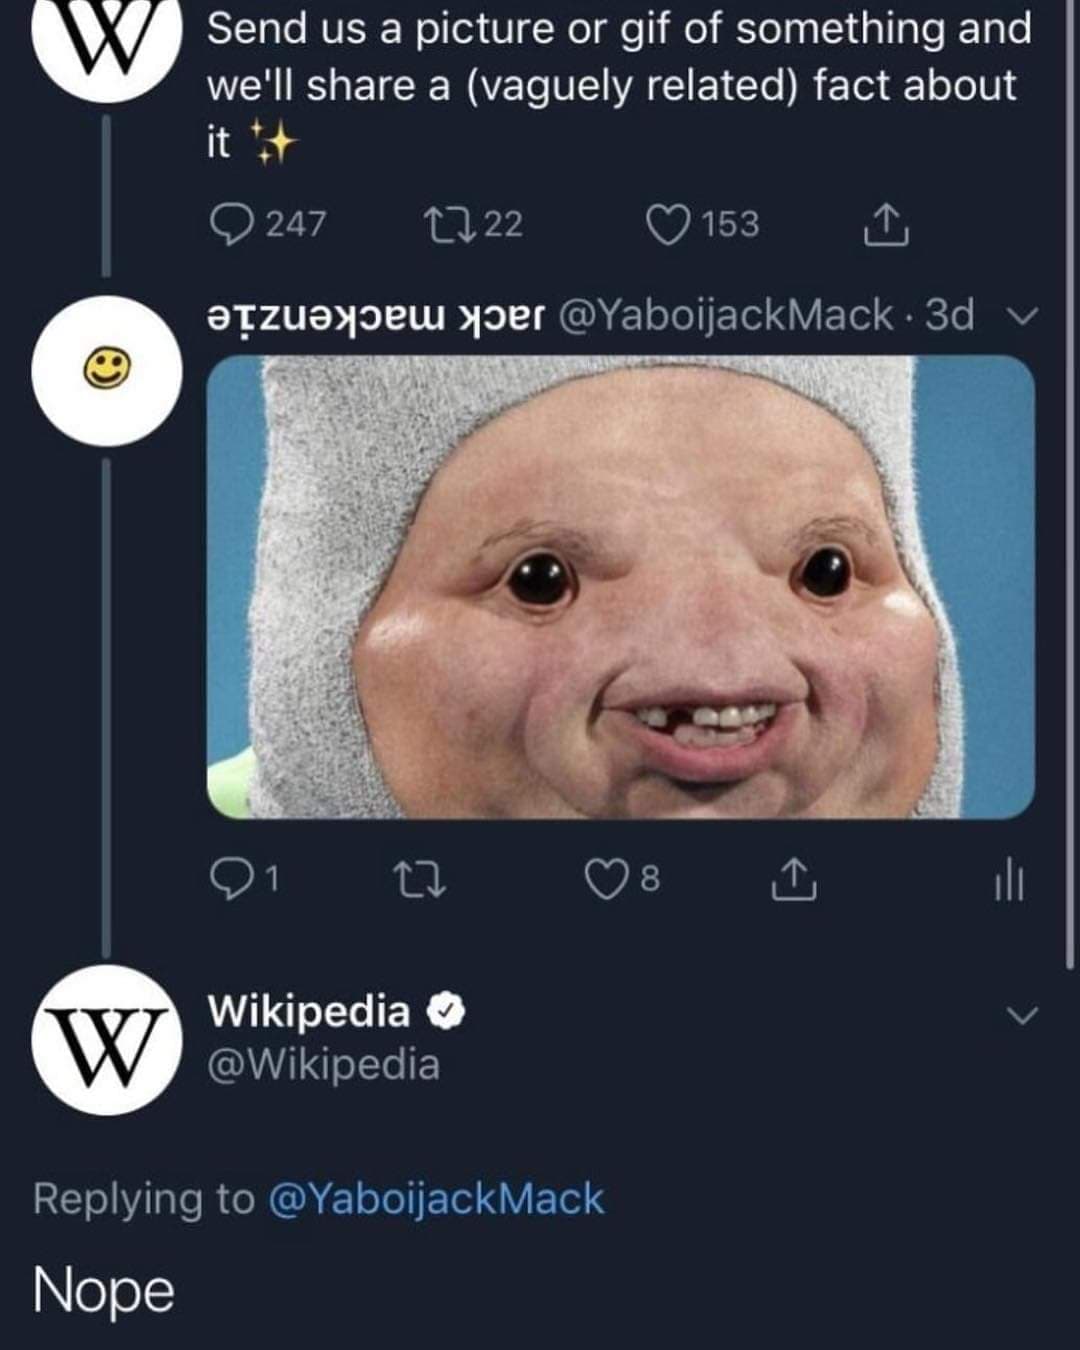Open the attached face image full view

(x=620, y=587)
